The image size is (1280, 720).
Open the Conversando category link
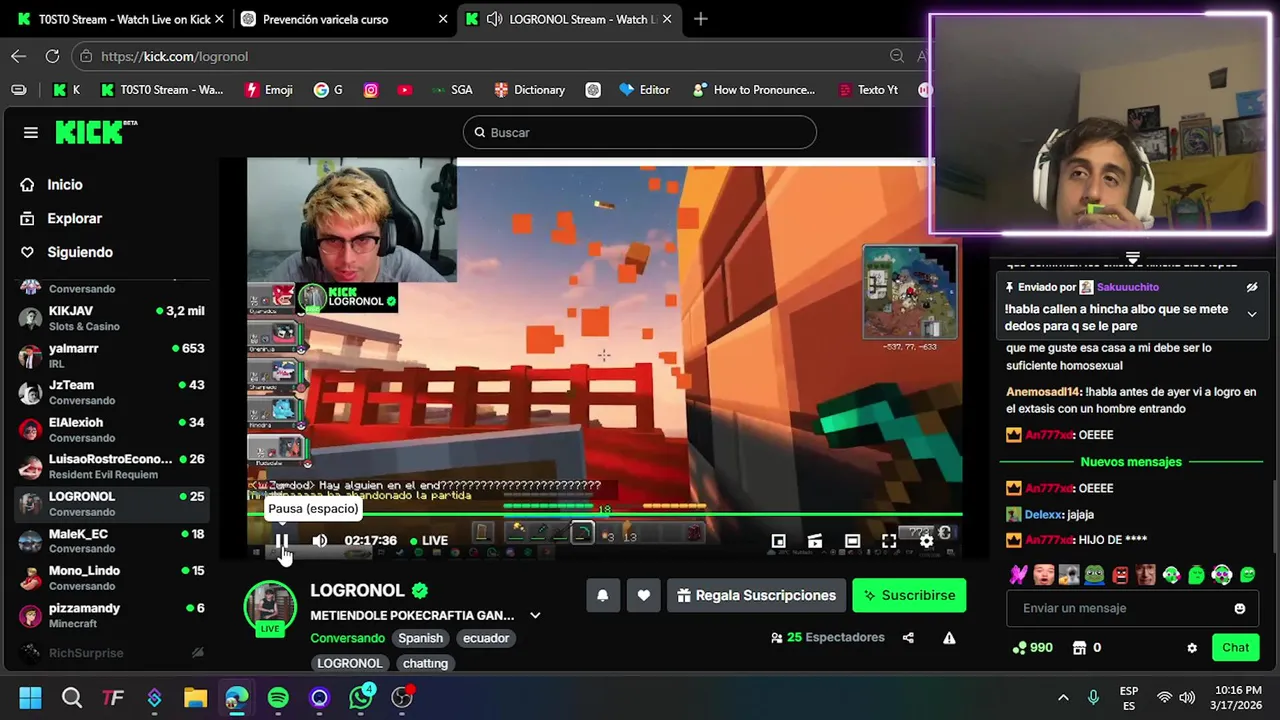coord(347,638)
